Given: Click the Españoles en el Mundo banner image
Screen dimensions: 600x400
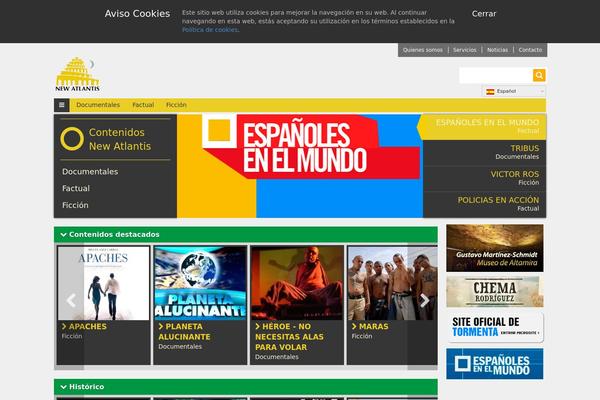Looking at the screenshot, I should 300,166.
